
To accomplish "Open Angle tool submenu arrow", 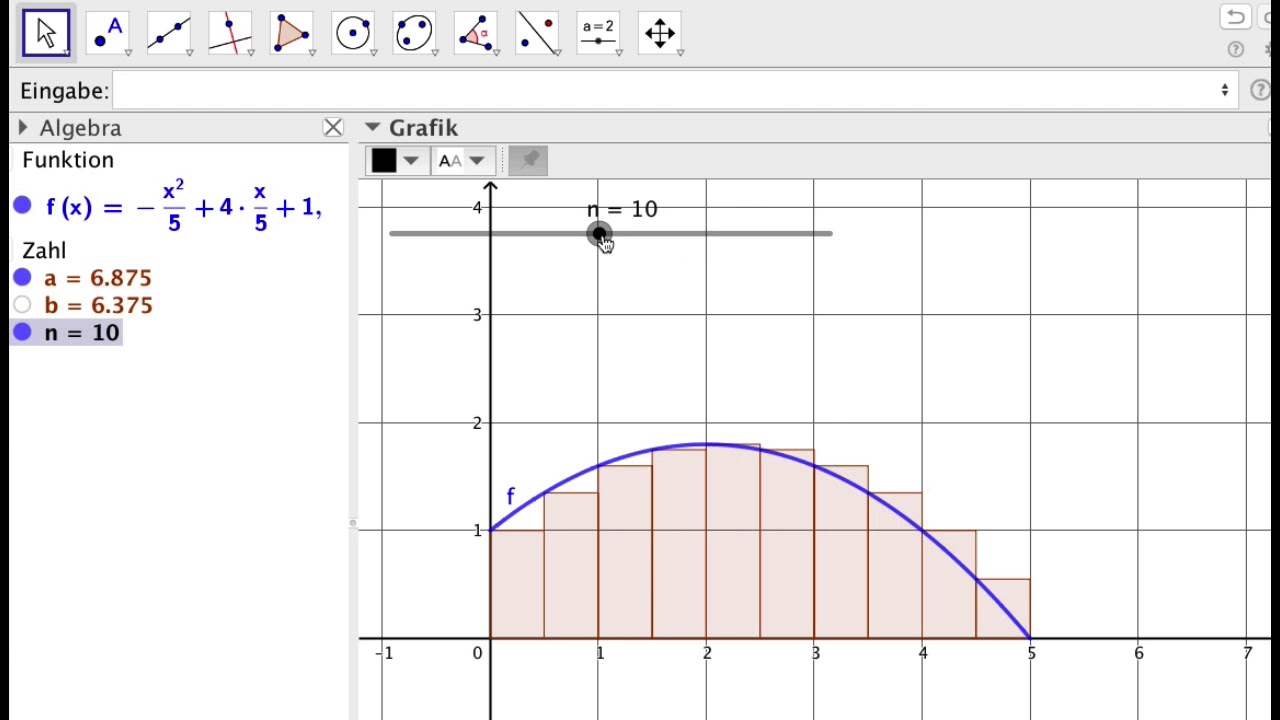I will coord(497,52).
